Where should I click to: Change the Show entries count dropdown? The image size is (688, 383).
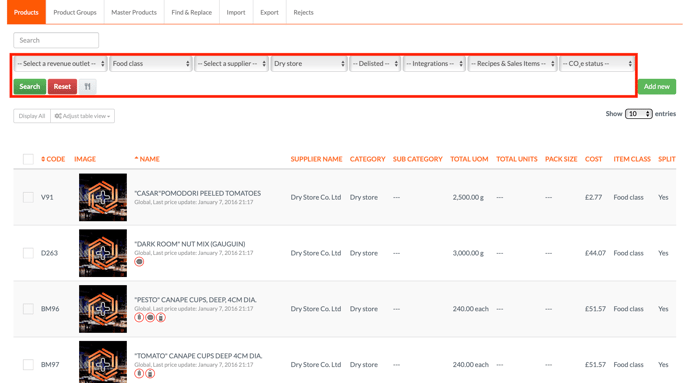point(638,114)
